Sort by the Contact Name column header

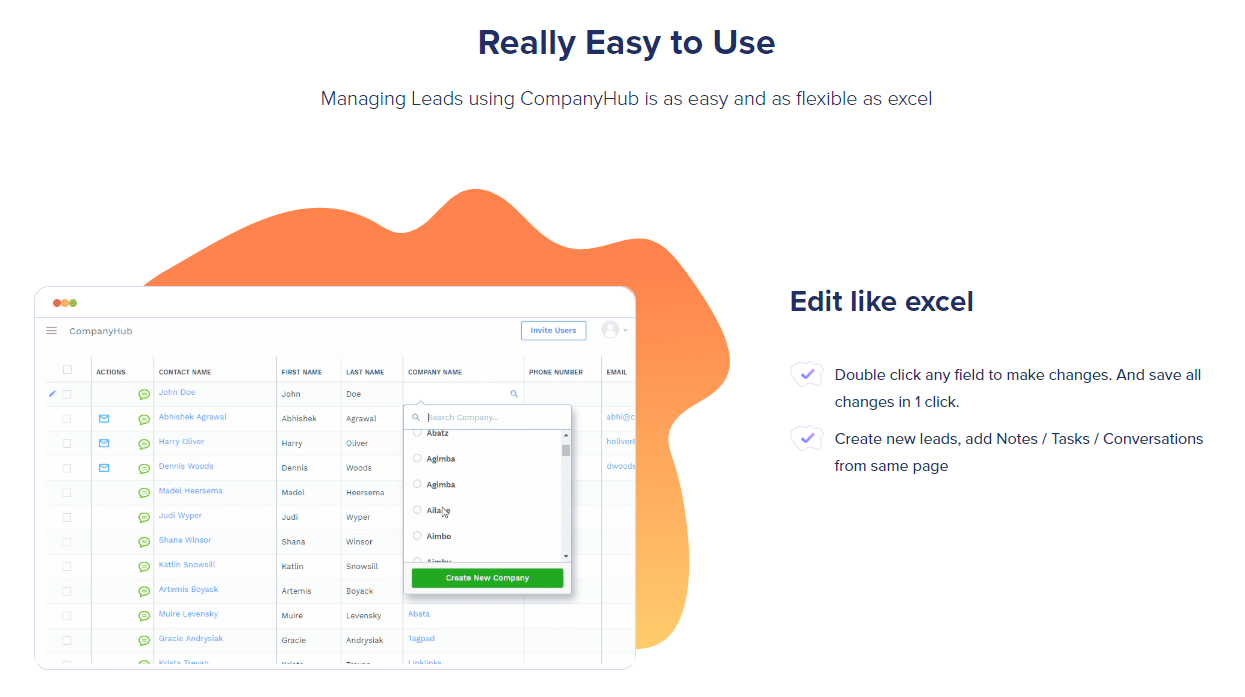coord(185,372)
